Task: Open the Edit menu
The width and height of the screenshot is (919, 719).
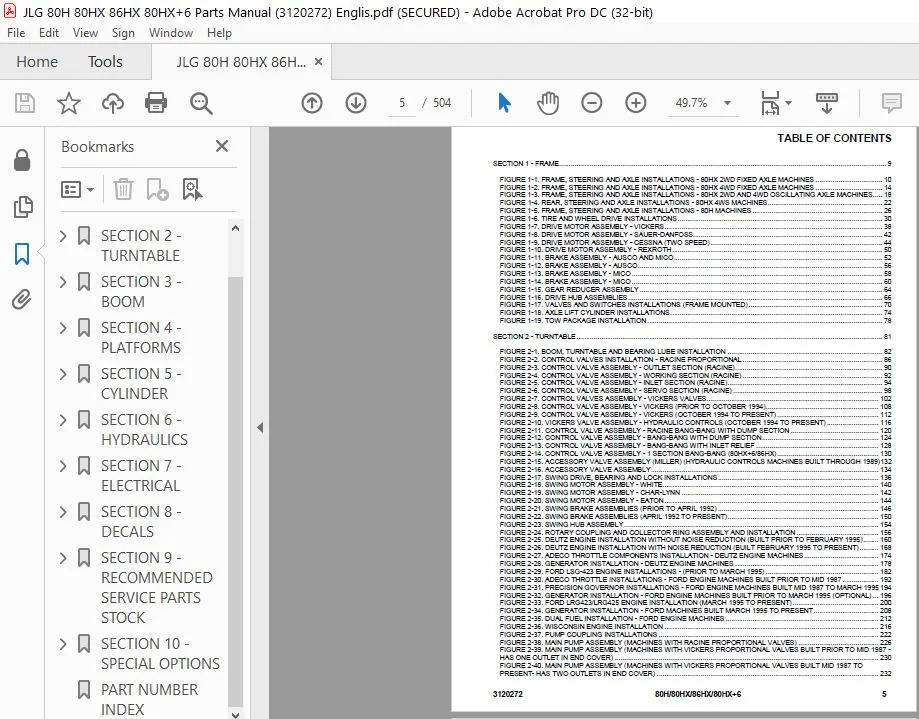Action: [x=49, y=33]
